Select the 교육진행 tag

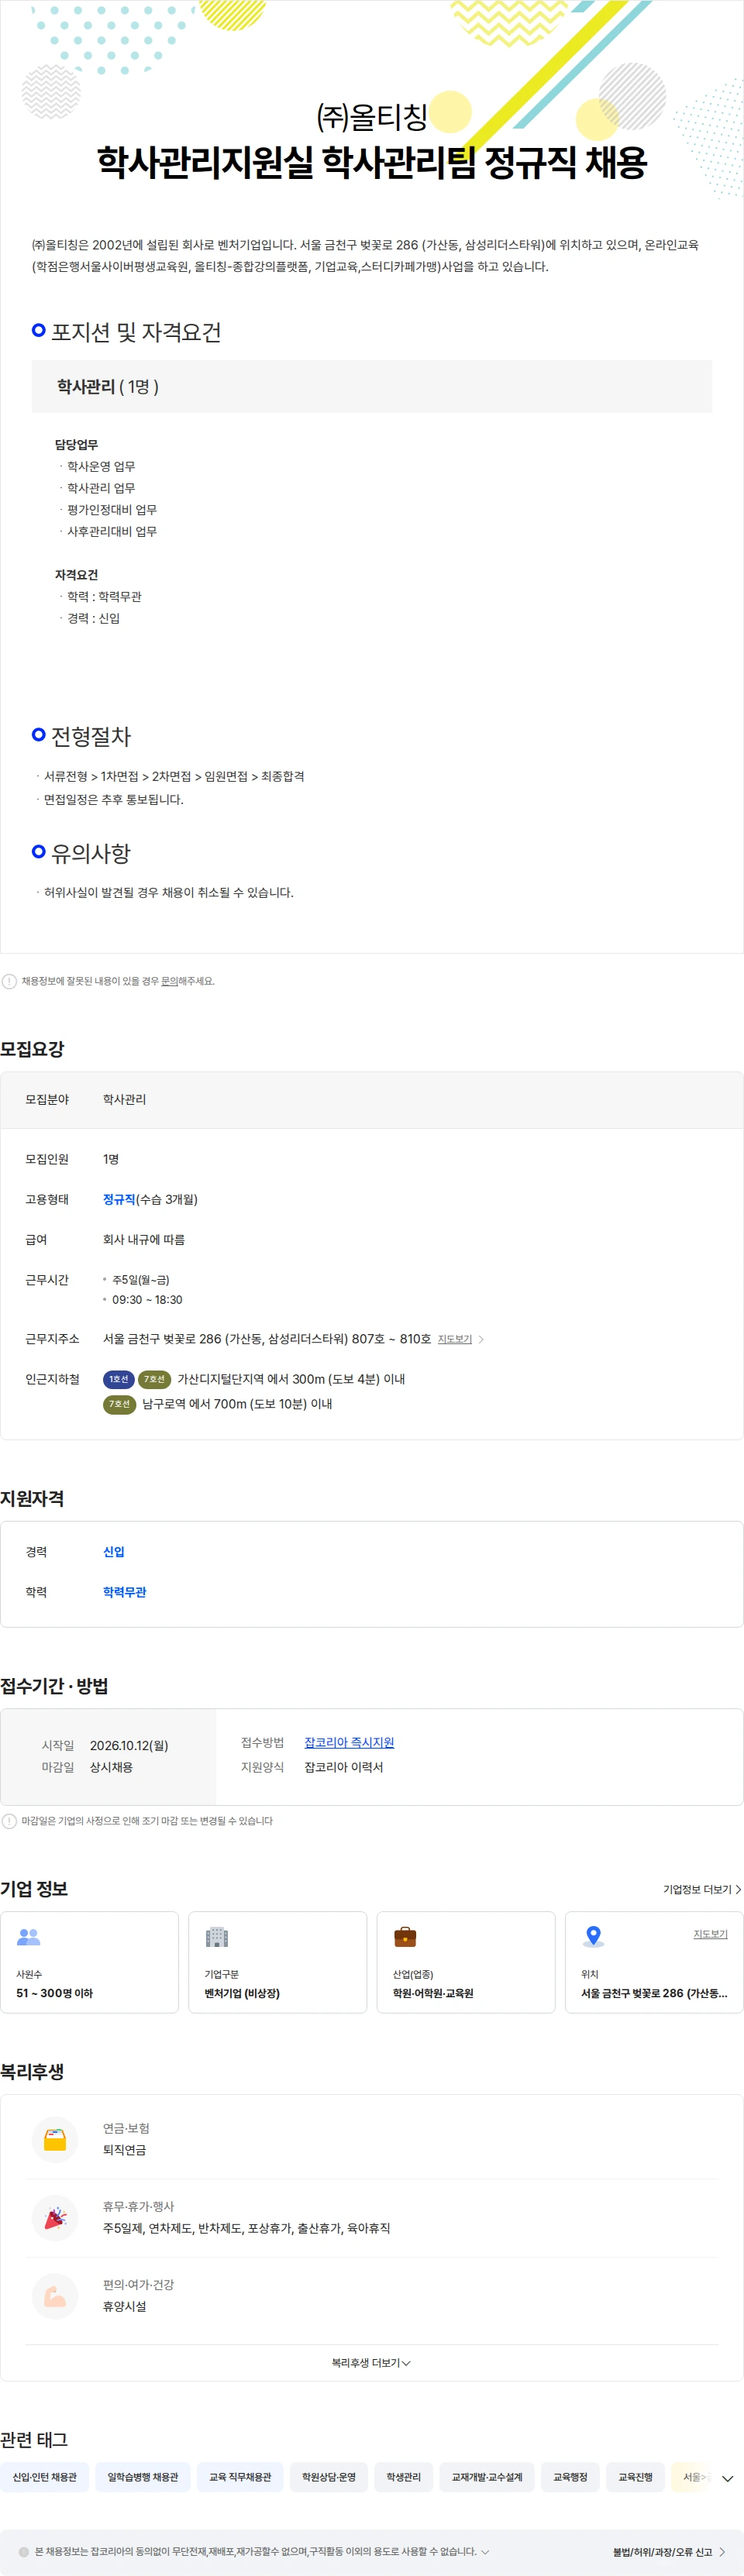[x=635, y=2477]
